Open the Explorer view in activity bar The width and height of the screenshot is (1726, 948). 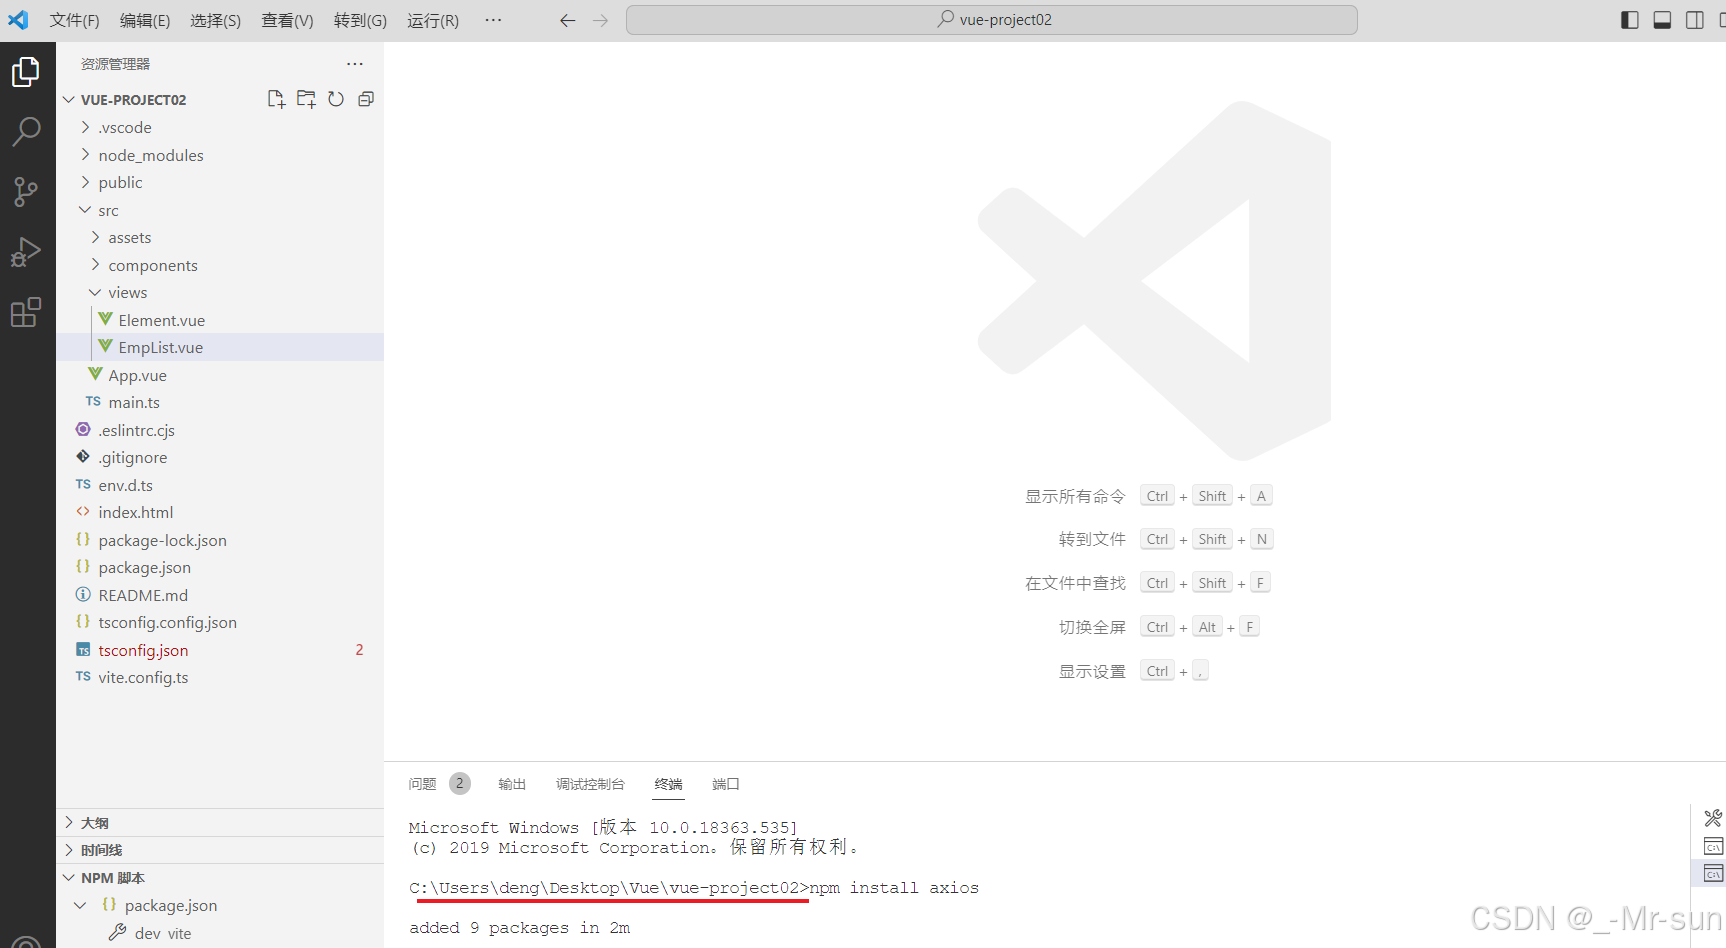(26, 72)
